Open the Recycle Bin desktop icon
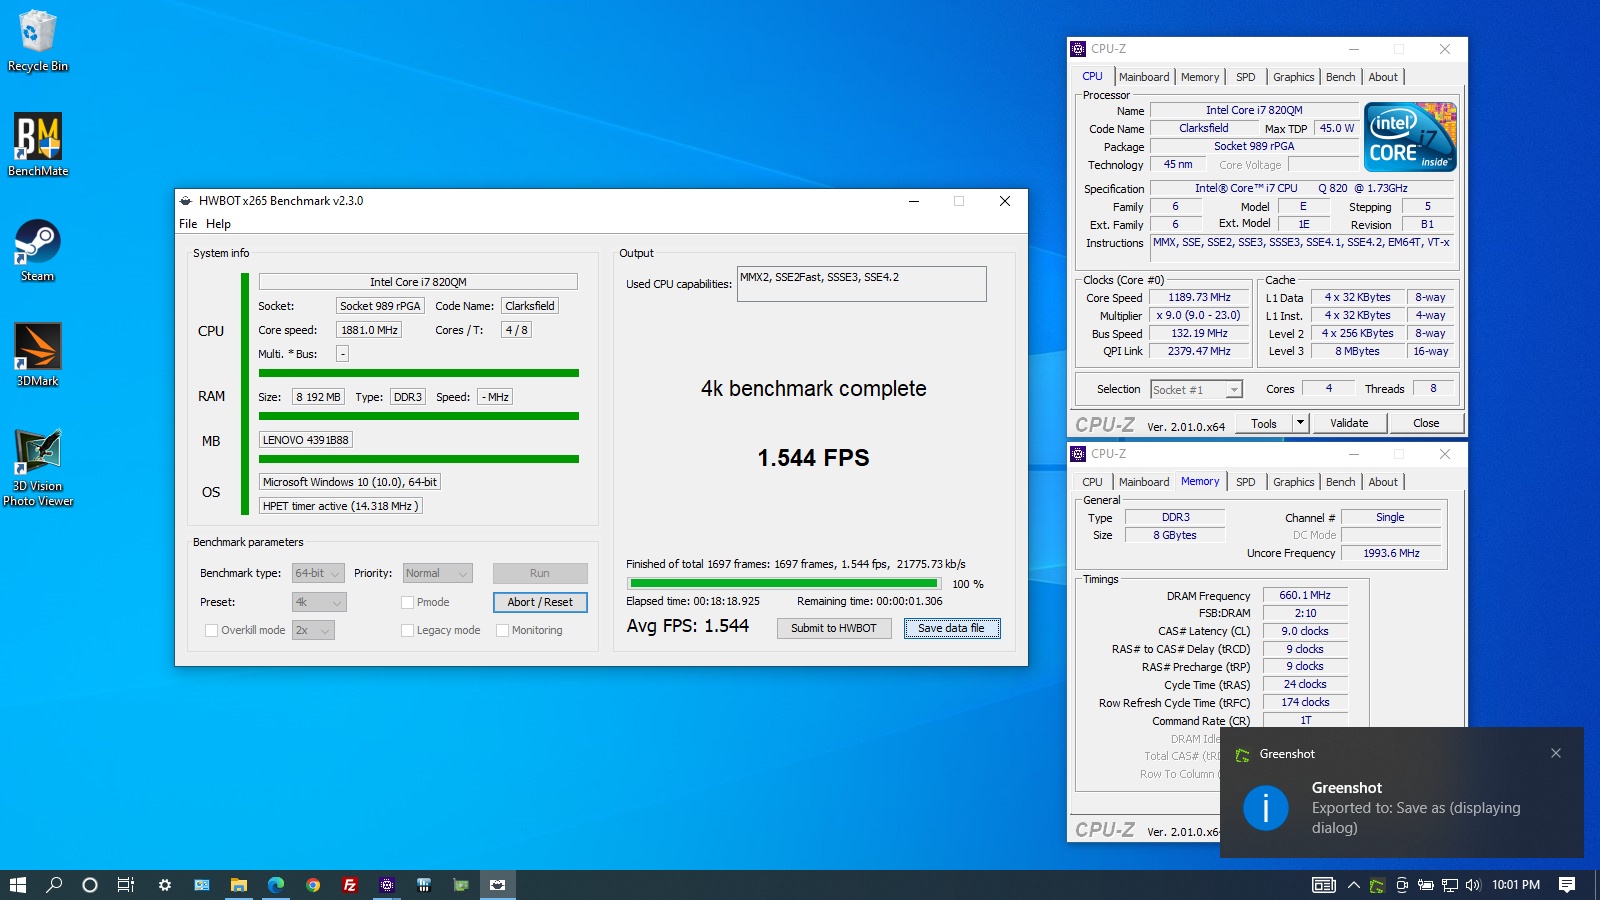Image resolution: width=1600 pixels, height=900 pixels. point(38,40)
